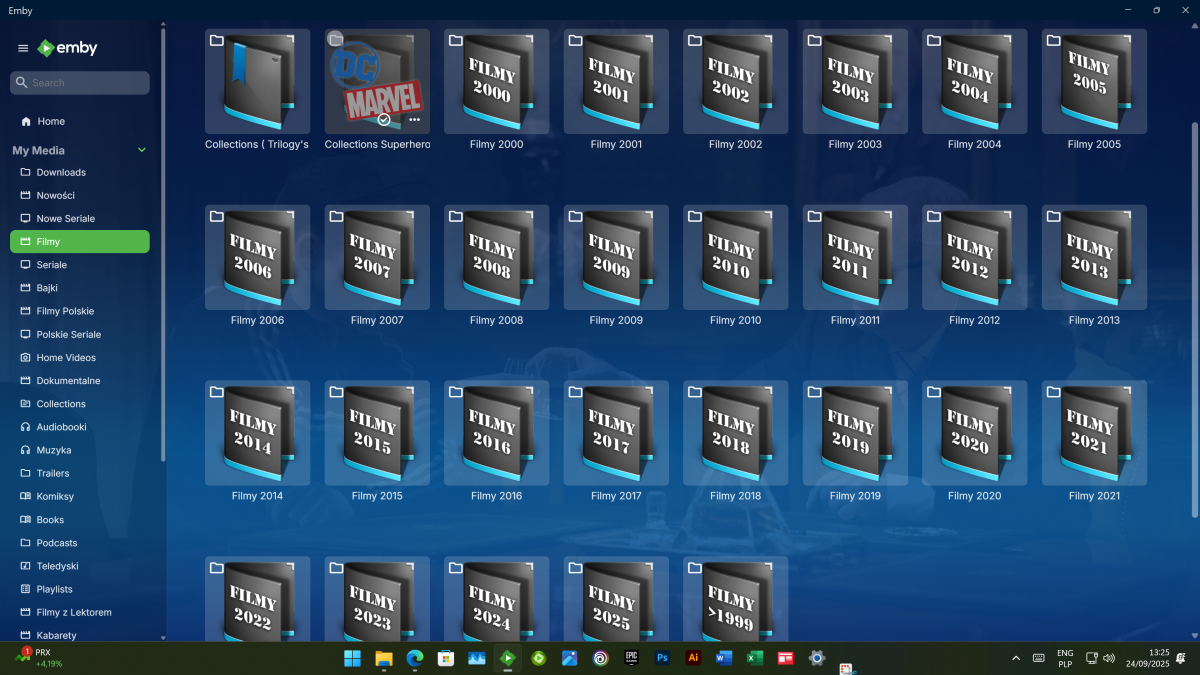
Task: Click the Komiksy comic icon in sidebar
Action: pos(24,496)
